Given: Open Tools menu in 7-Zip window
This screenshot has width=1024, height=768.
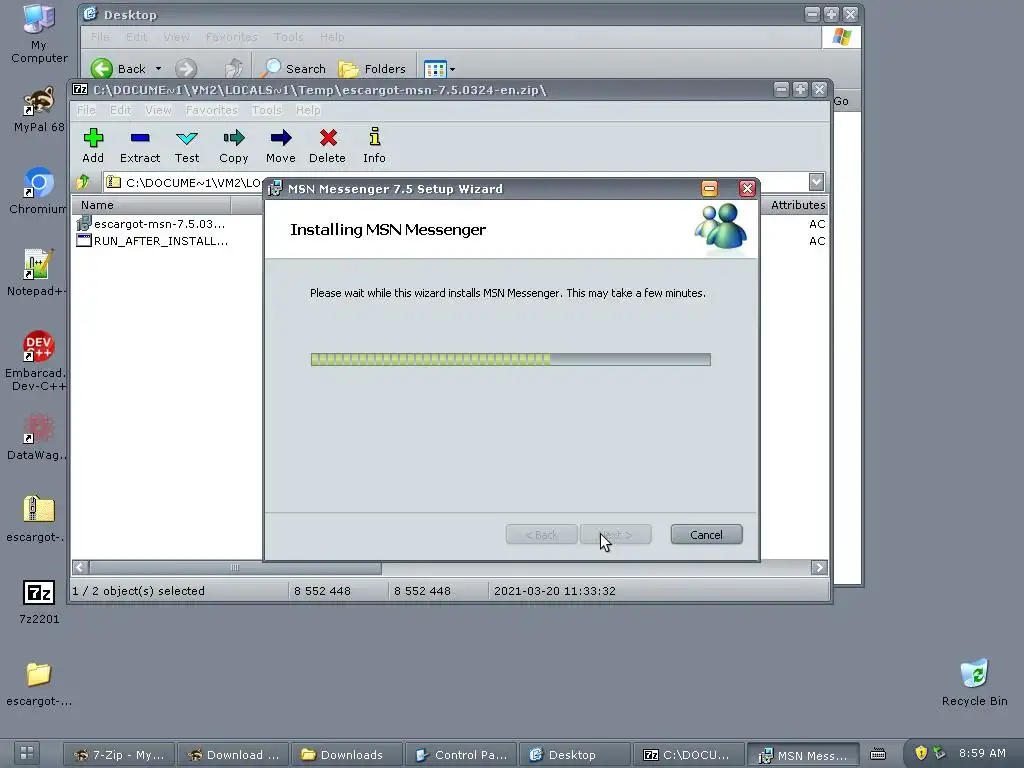Looking at the screenshot, I should coord(266,110).
